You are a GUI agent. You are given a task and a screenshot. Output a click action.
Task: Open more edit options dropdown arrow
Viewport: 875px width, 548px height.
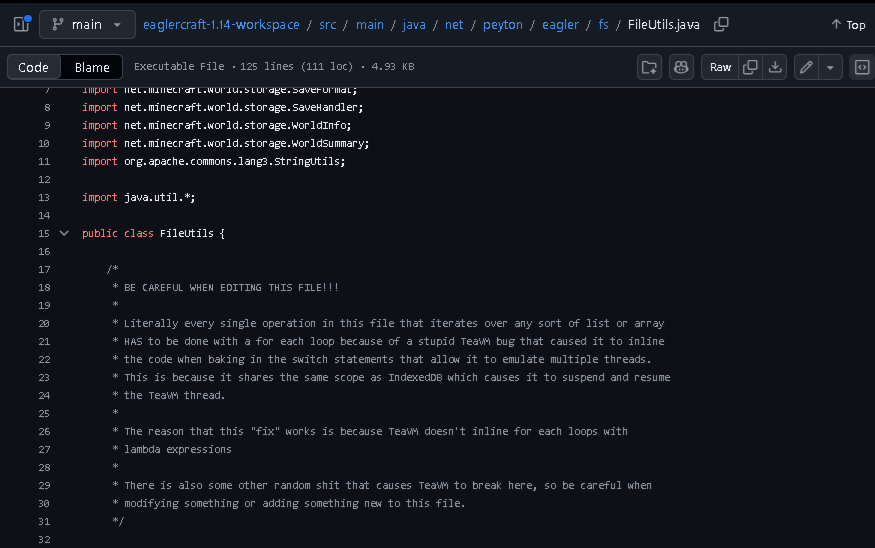pyautogui.click(x=830, y=68)
